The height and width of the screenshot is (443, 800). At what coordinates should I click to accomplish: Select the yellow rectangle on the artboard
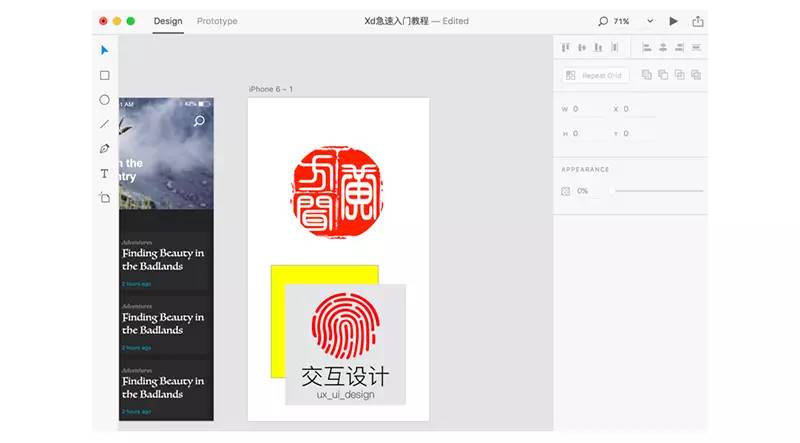(277, 320)
